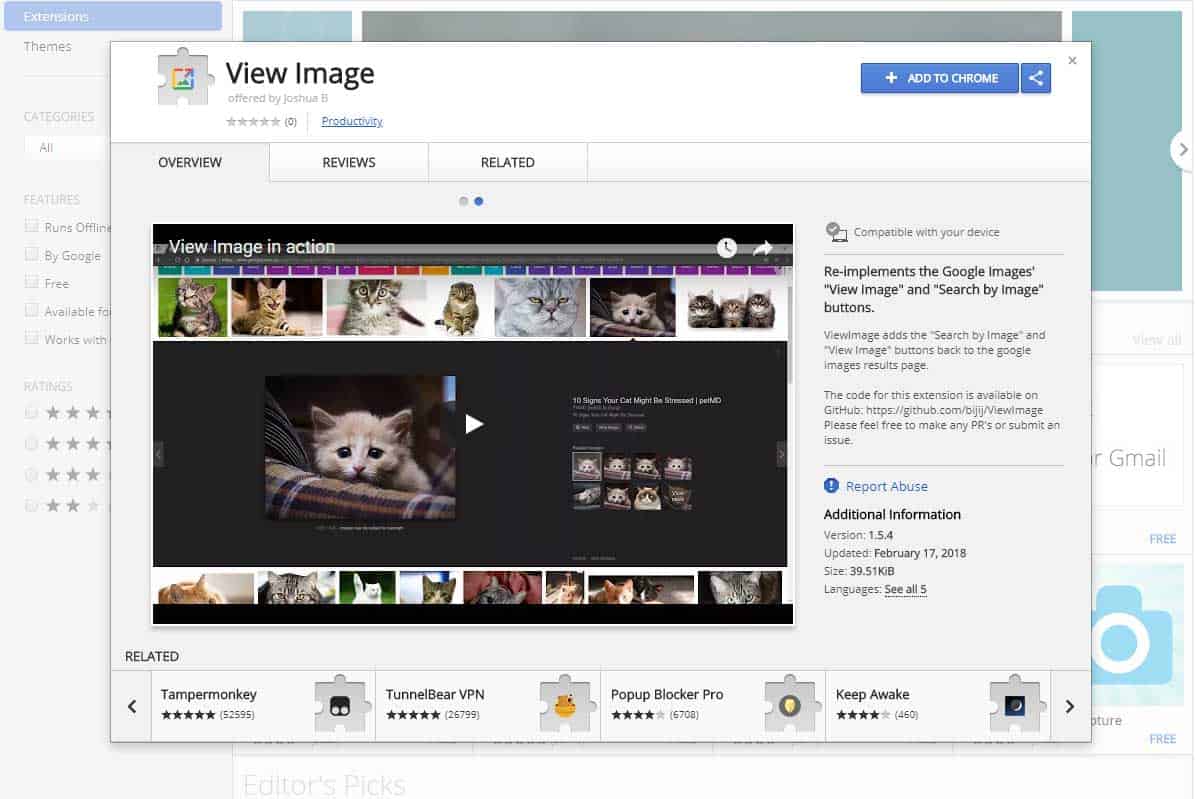Open the TunnelBear VPN related extension
The width and height of the screenshot is (1195, 799).
point(488,706)
